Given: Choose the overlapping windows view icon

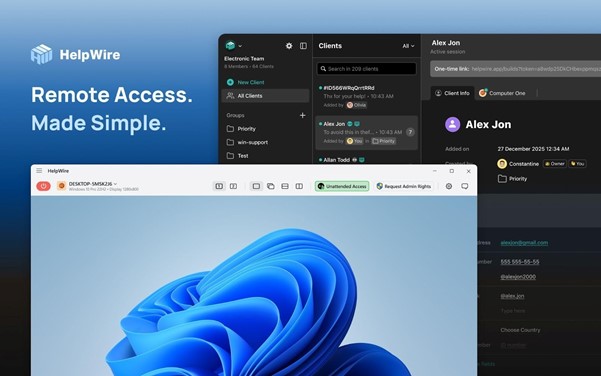Looking at the screenshot, I should pyautogui.click(x=271, y=186).
